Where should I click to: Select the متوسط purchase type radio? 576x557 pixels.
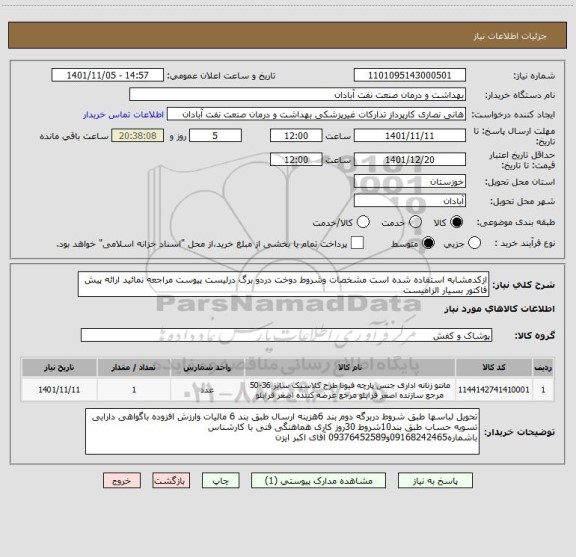(428, 243)
